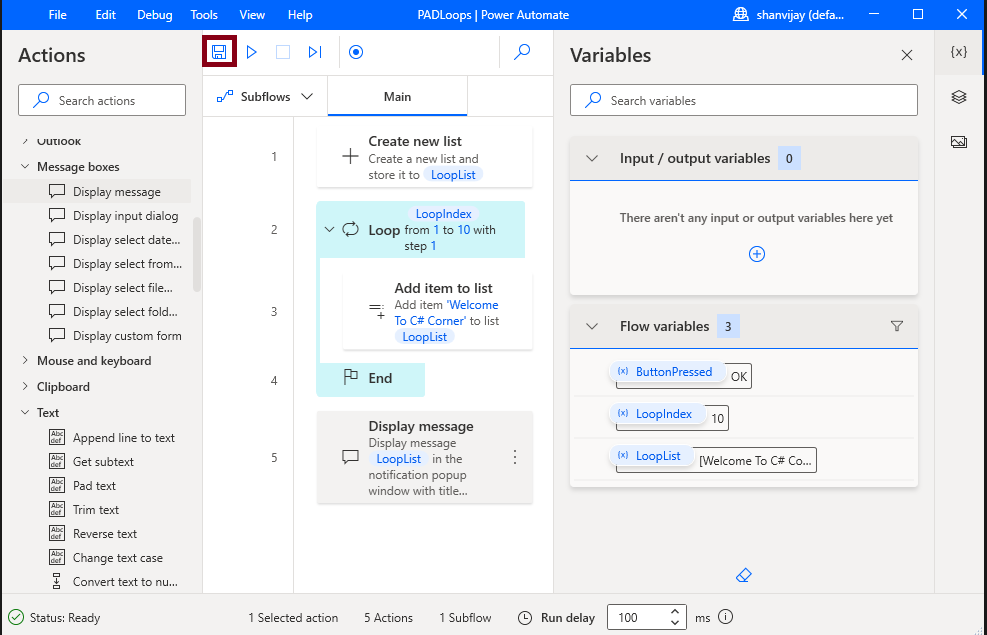Click Display message speech bubble icon in flow
This screenshot has height=635, width=987.
(350, 457)
